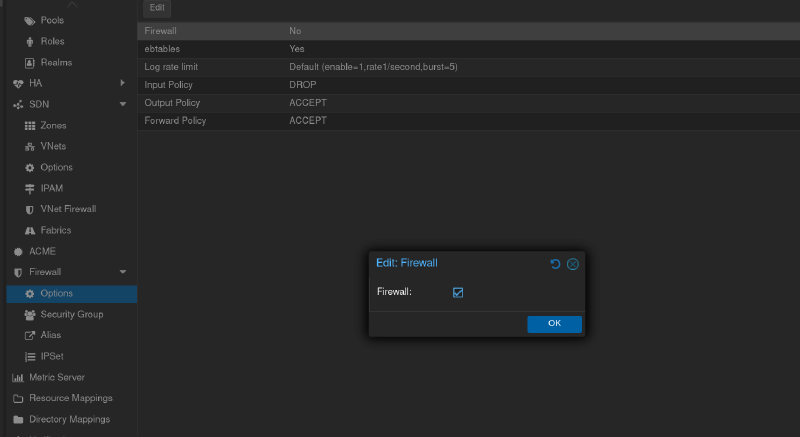The width and height of the screenshot is (800, 437).
Task: Open the Alias menu item
Action: pyautogui.click(x=52, y=335)
